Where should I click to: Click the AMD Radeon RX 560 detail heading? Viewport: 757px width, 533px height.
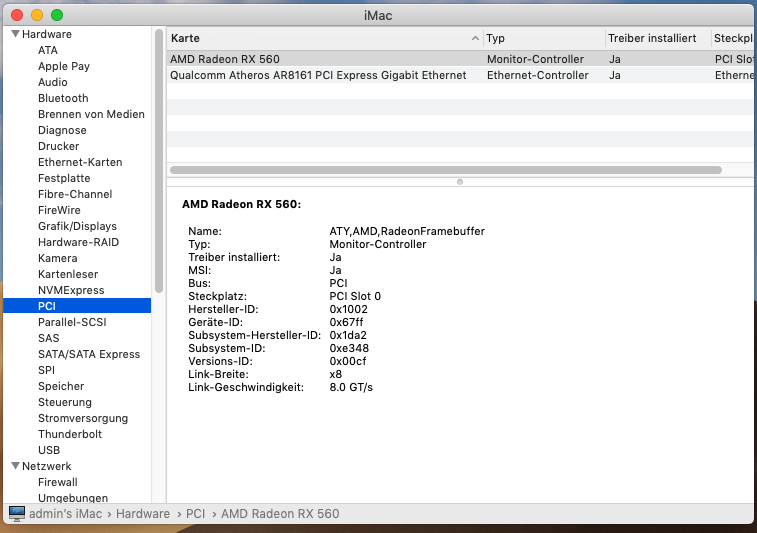pyautogui.click(x=241, y=204)
